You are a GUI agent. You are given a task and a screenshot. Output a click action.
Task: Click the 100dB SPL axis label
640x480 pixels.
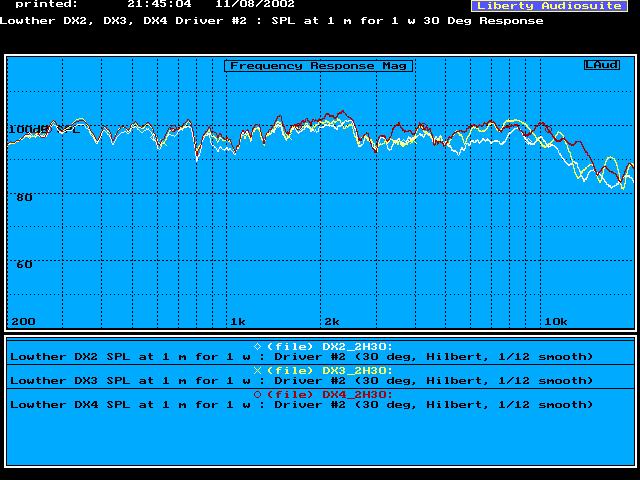[x=44, y=130]
